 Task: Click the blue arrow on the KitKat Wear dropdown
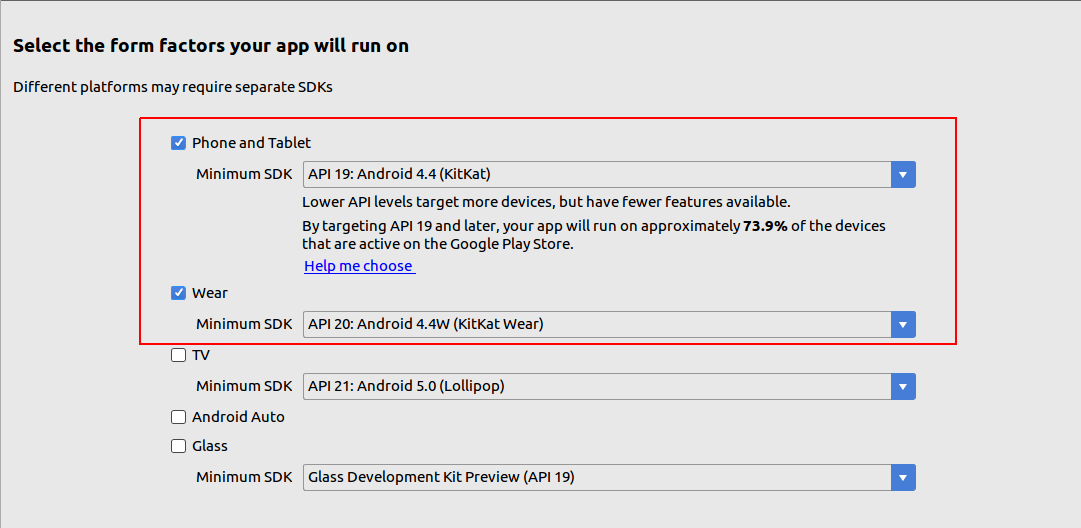[903, 324]
